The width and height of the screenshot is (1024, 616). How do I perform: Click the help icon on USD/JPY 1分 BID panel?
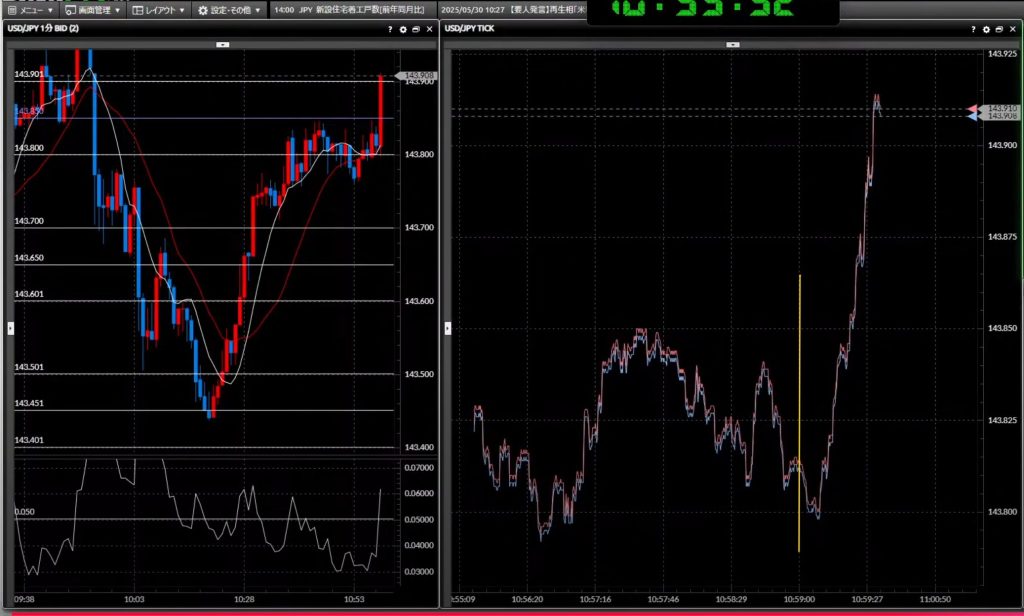click(x=390, y=29)
